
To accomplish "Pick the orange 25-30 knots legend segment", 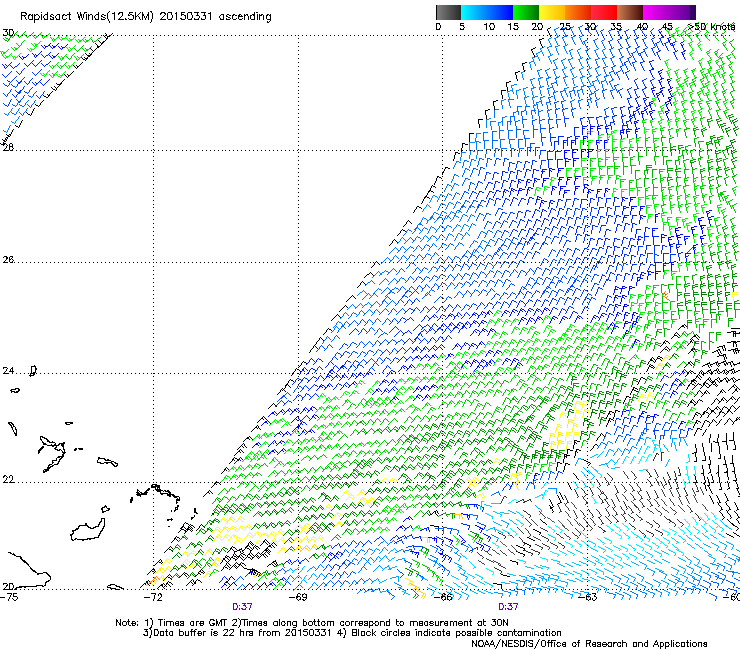I will 578,12.
